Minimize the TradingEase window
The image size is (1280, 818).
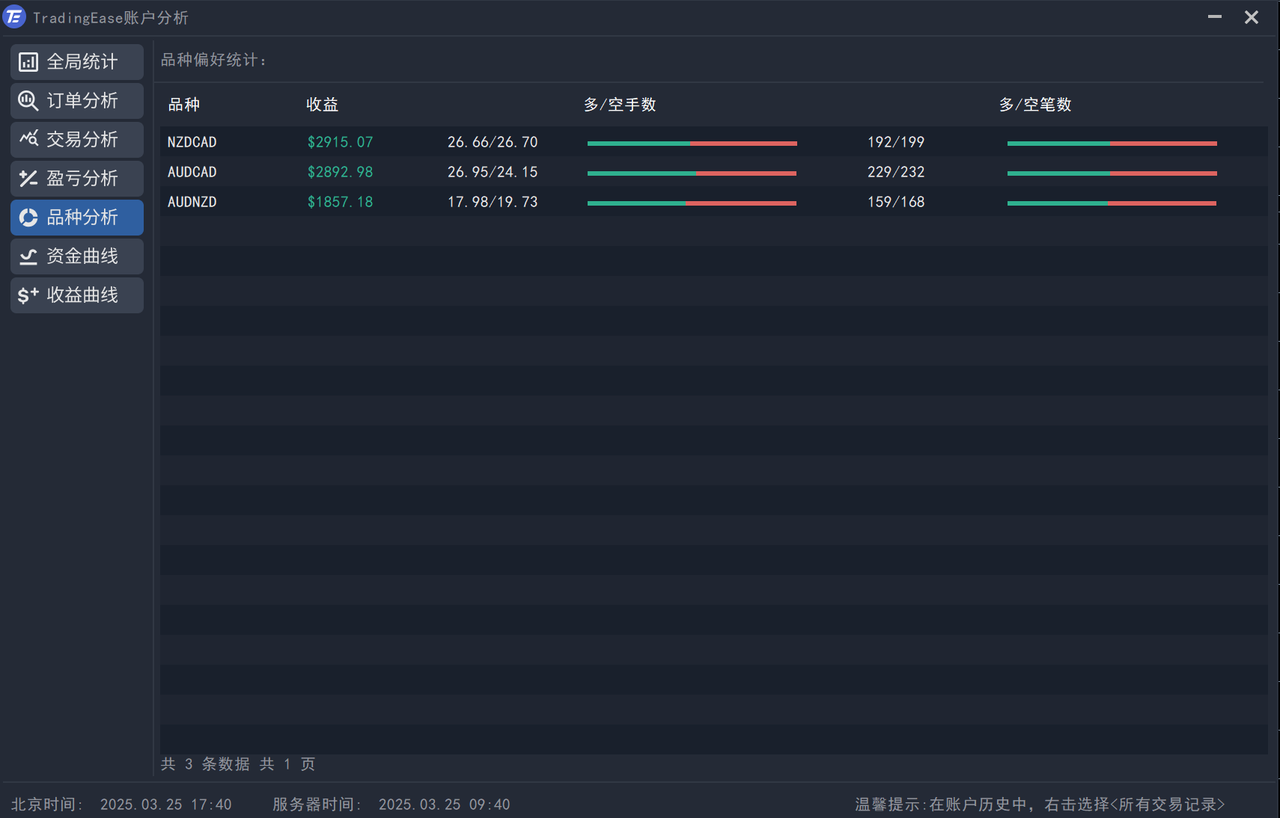point(1214,17)
